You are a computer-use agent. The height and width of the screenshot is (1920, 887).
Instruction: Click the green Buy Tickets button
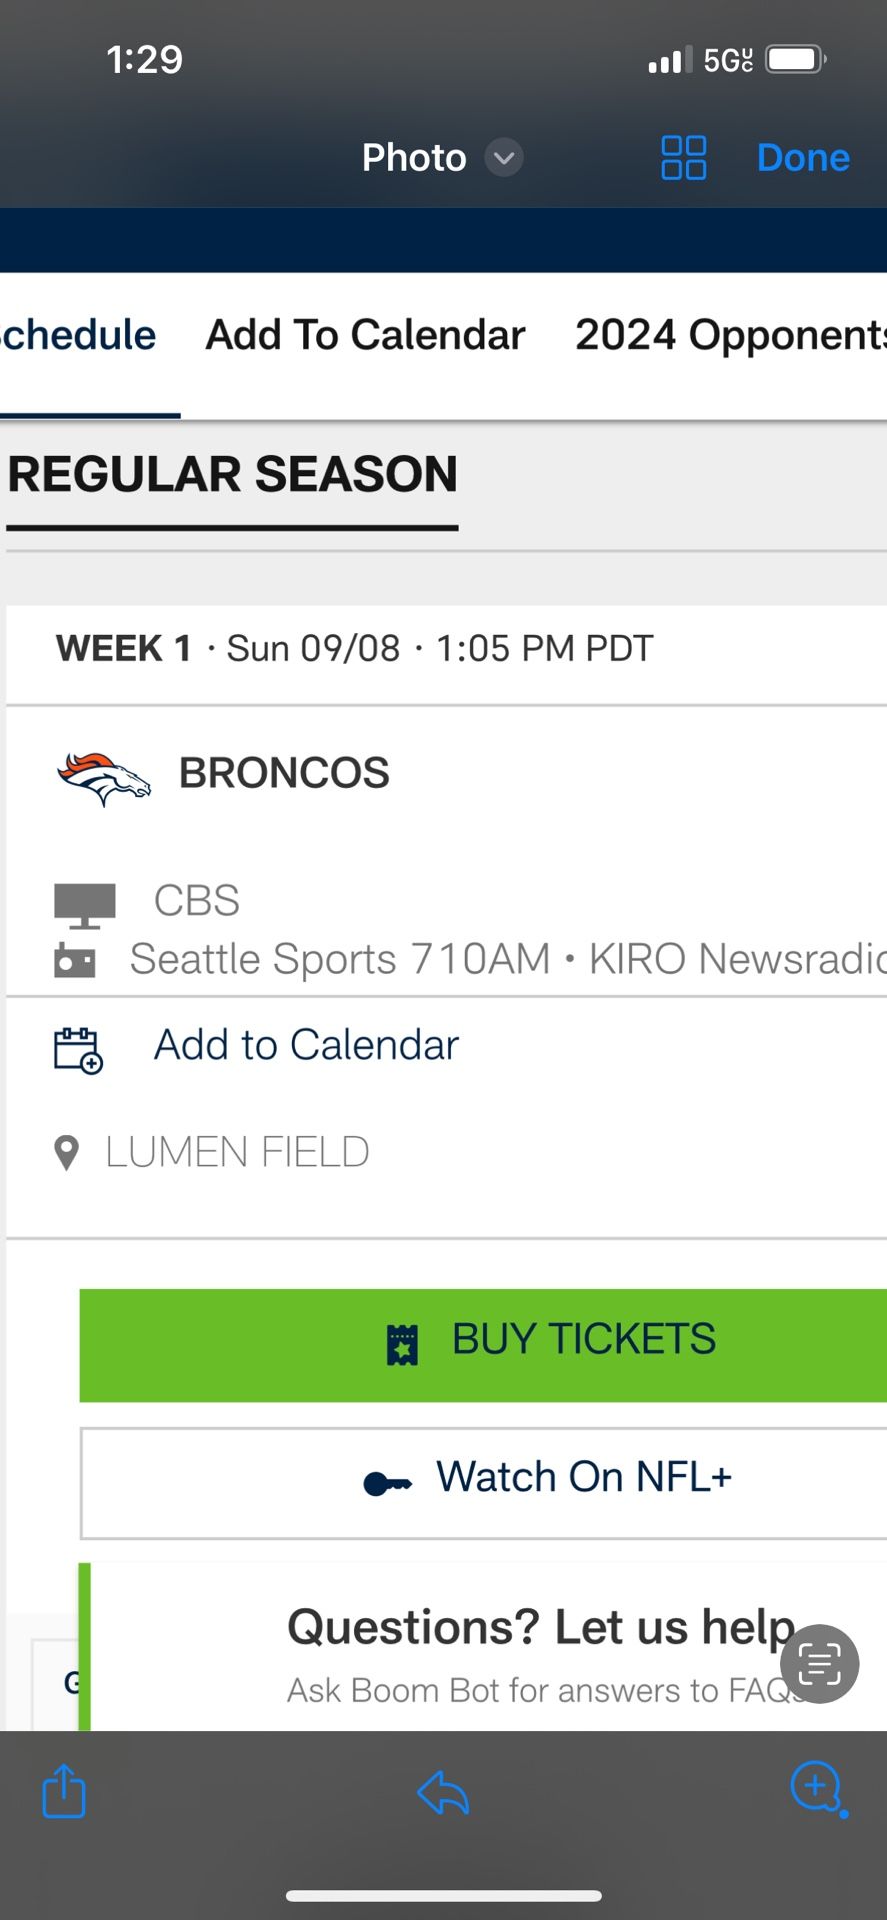(483, 1345)
